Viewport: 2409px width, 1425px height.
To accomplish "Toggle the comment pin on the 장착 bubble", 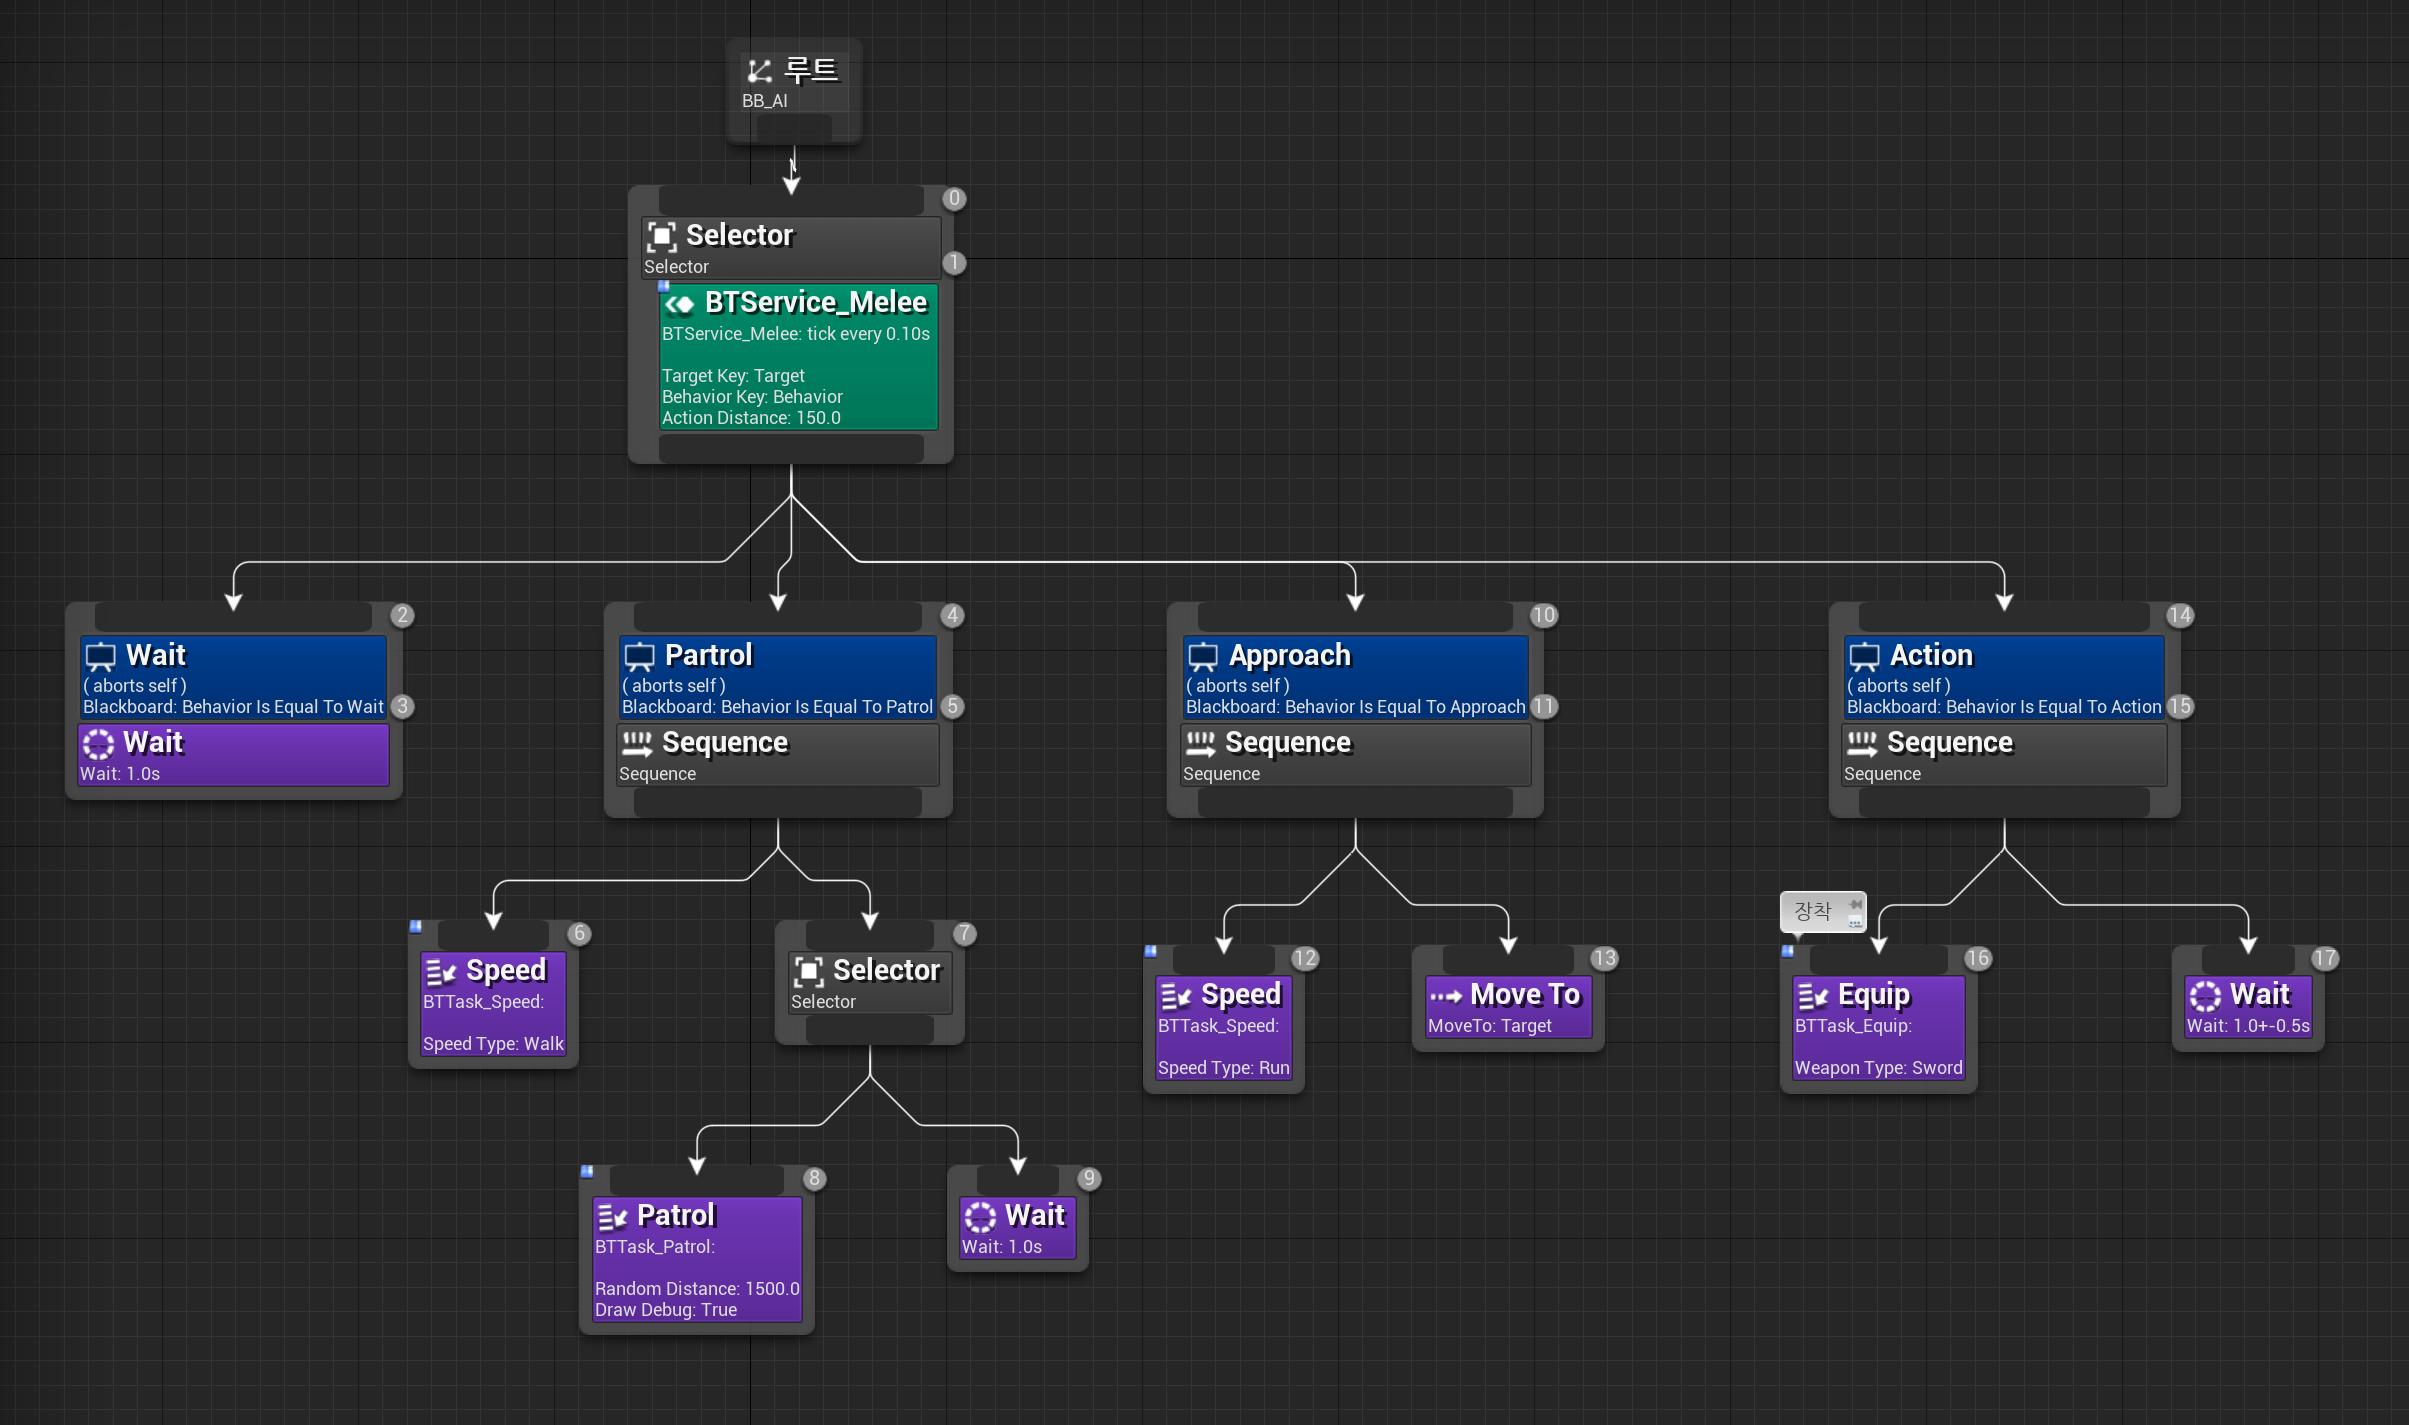I will tap(1855, 904).
